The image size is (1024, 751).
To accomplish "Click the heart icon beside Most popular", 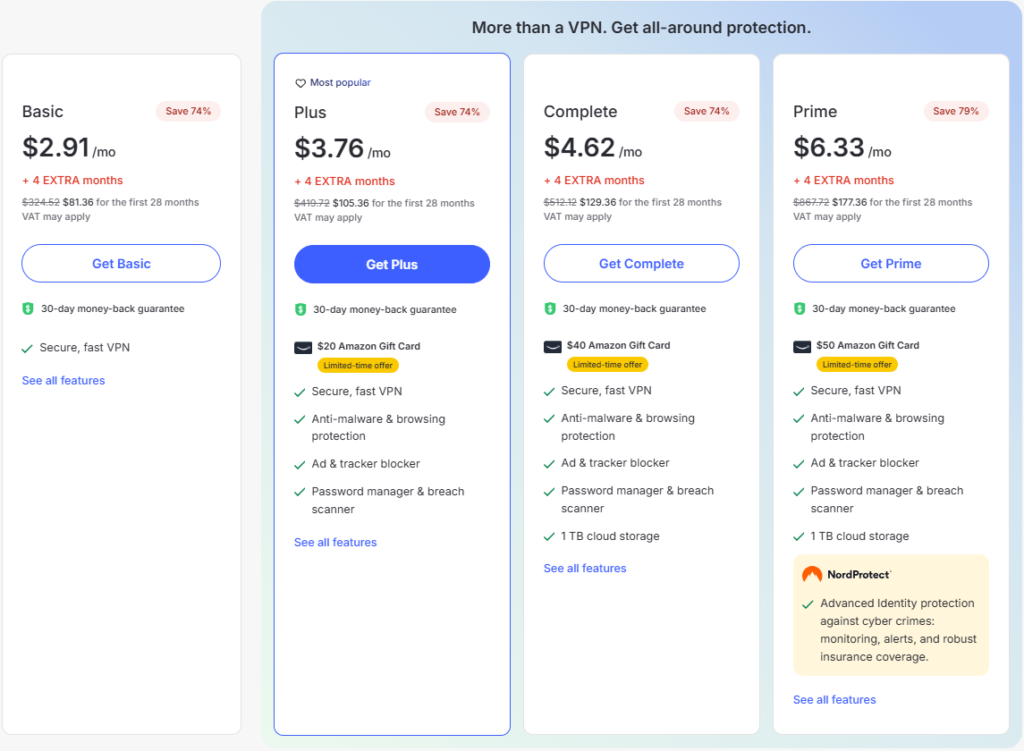I will [300, 83].
